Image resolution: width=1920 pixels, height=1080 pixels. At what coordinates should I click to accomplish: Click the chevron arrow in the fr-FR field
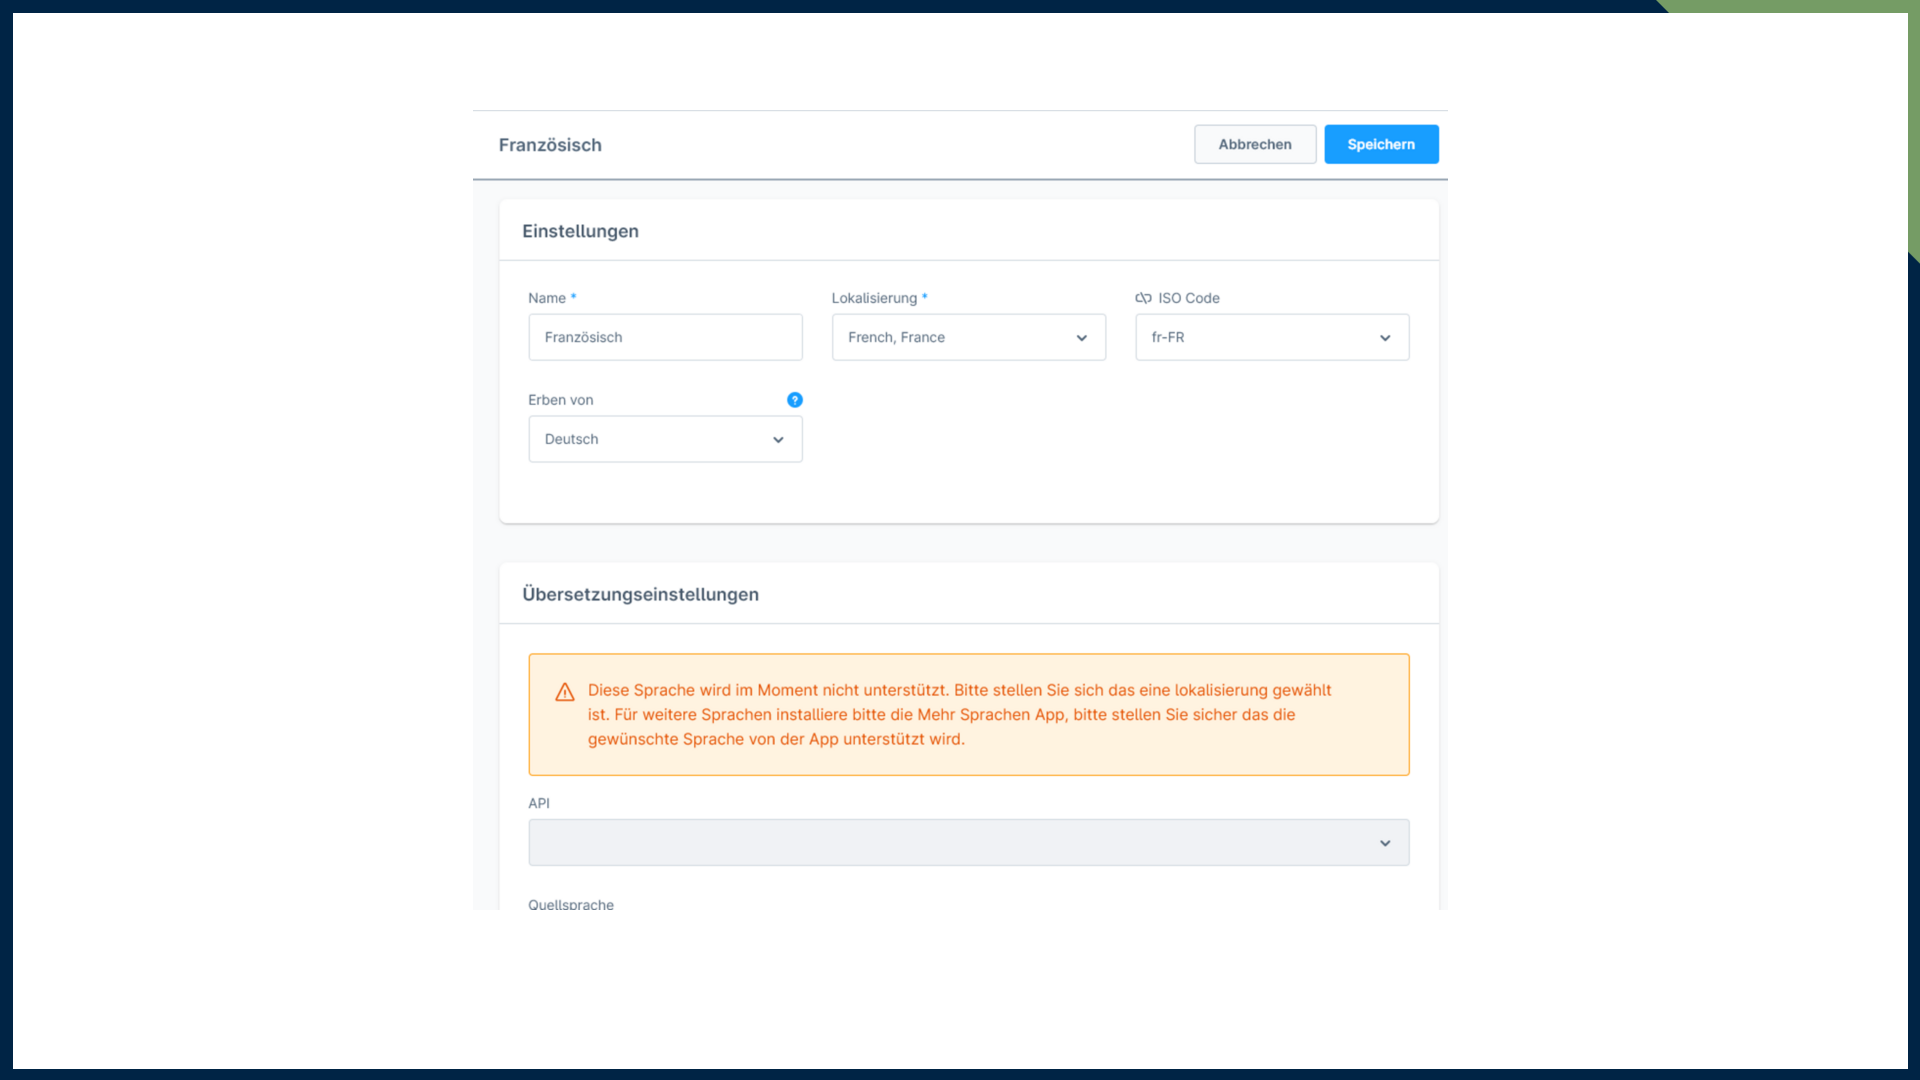(1385, 338)
